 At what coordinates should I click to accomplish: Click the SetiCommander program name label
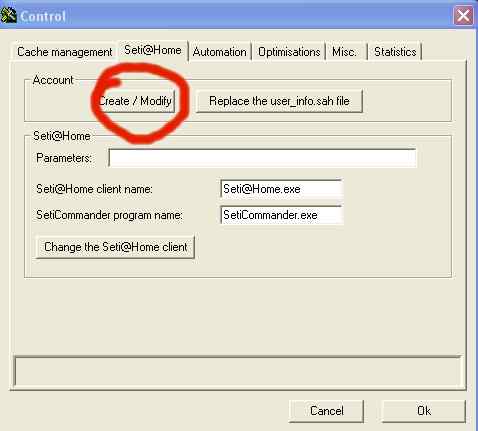tap(109, 215)
